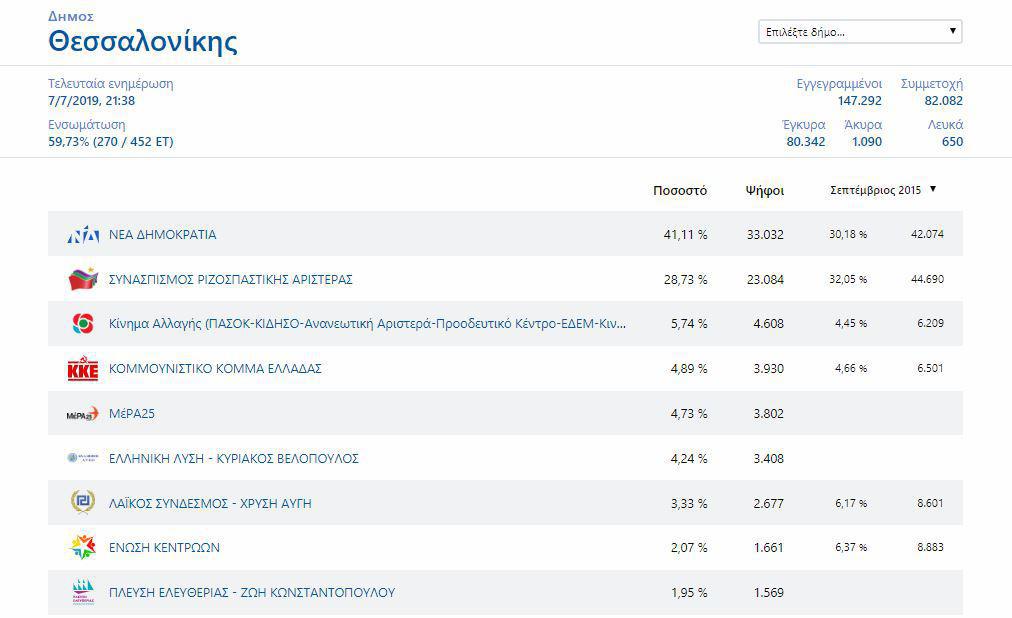Expand the Σεπτέμβριος 2015 comparison dropdown
The width and height of the screenshot is (1012, 618).
point(883,190)
